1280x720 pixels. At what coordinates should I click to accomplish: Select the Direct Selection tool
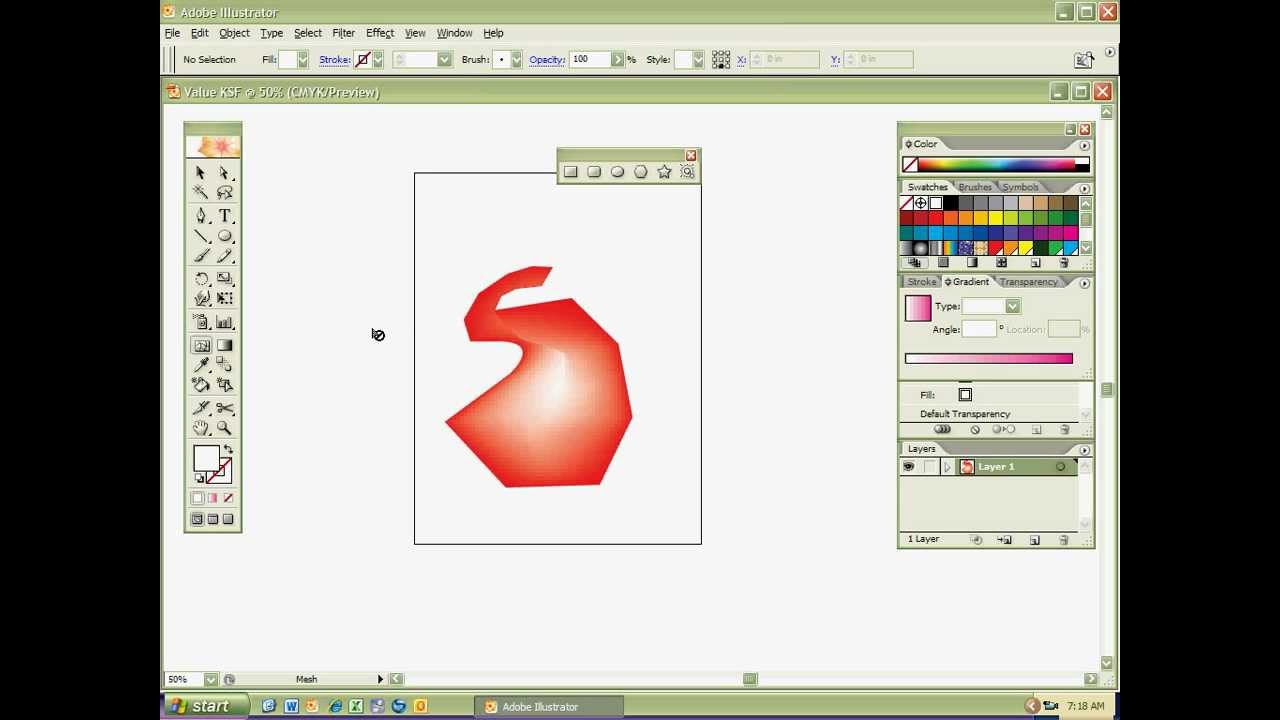224,173
